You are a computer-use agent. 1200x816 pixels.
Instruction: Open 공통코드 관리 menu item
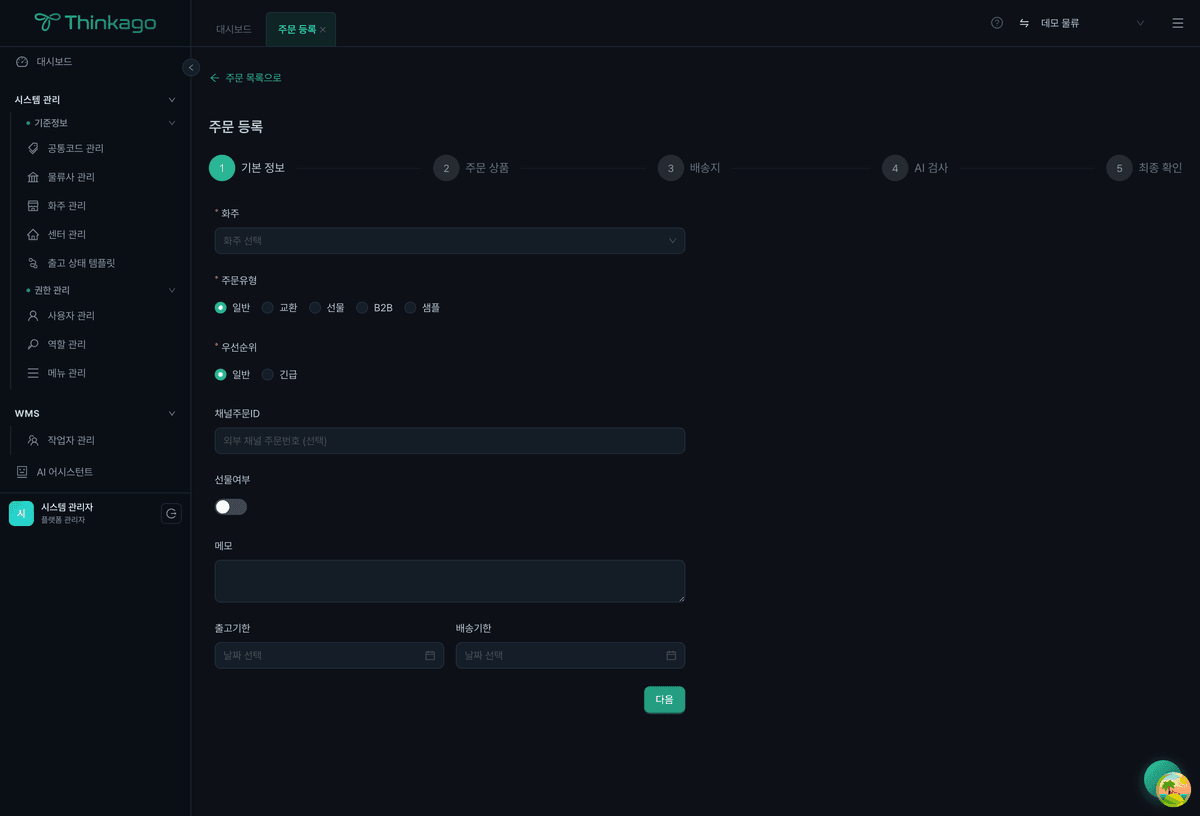click(x=75, y=149)
